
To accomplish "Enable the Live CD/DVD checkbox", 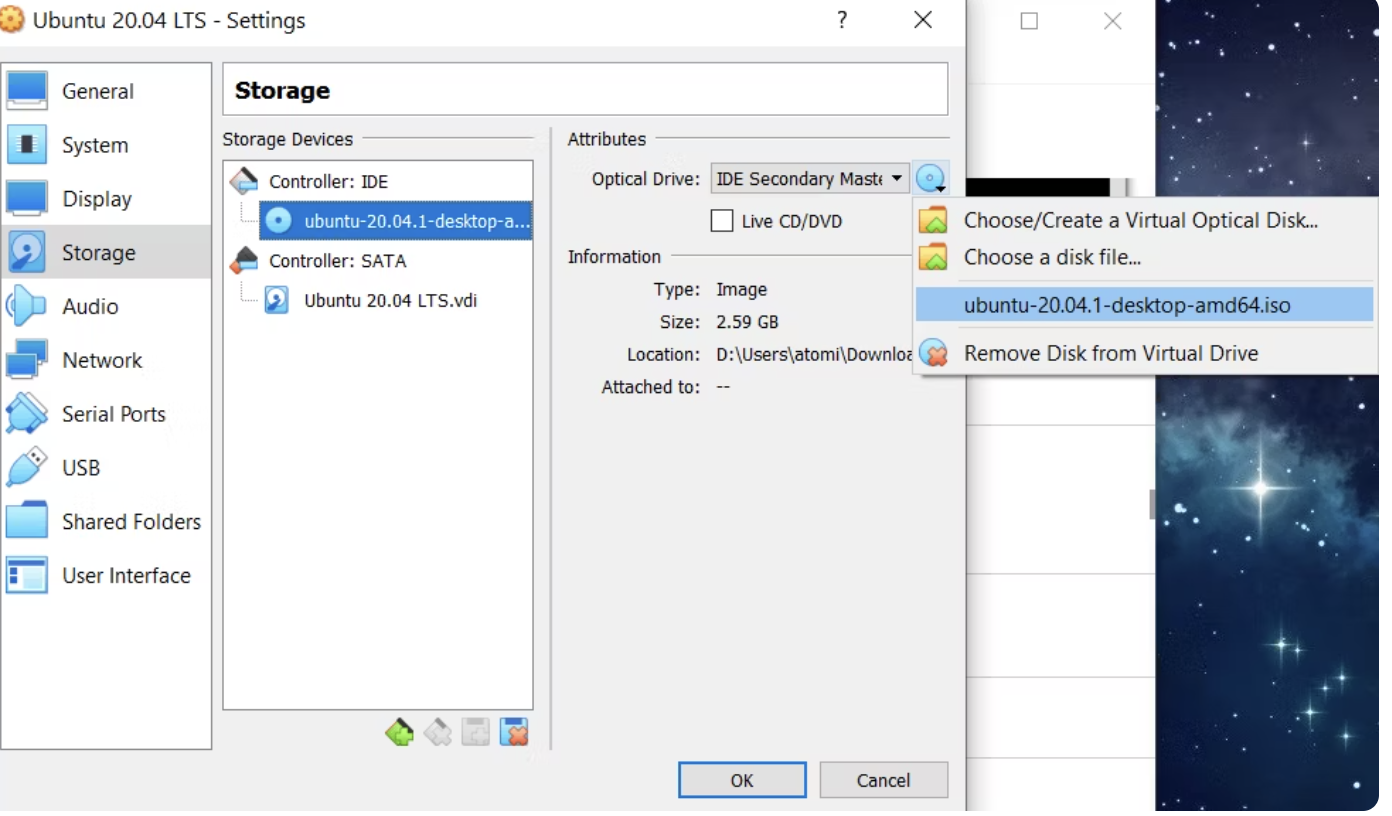I will coord(722,221).
